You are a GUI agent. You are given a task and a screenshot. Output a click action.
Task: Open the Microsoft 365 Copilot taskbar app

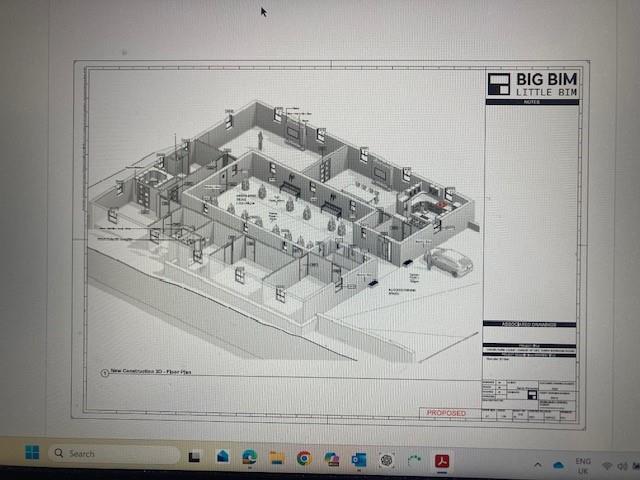click(331, 459)
